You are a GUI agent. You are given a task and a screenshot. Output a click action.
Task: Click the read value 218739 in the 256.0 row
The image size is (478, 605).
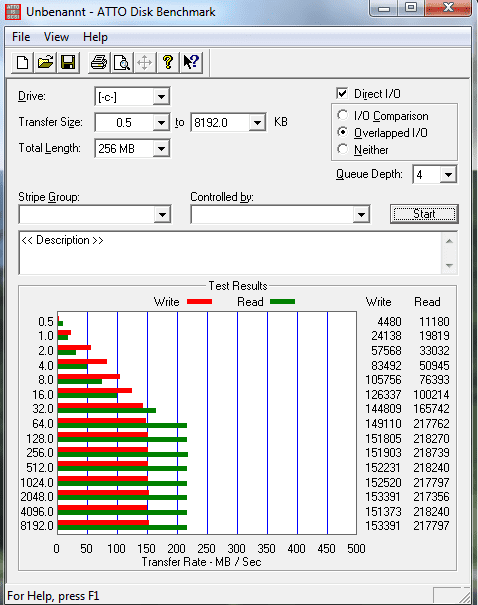click(x=431, y=452)
